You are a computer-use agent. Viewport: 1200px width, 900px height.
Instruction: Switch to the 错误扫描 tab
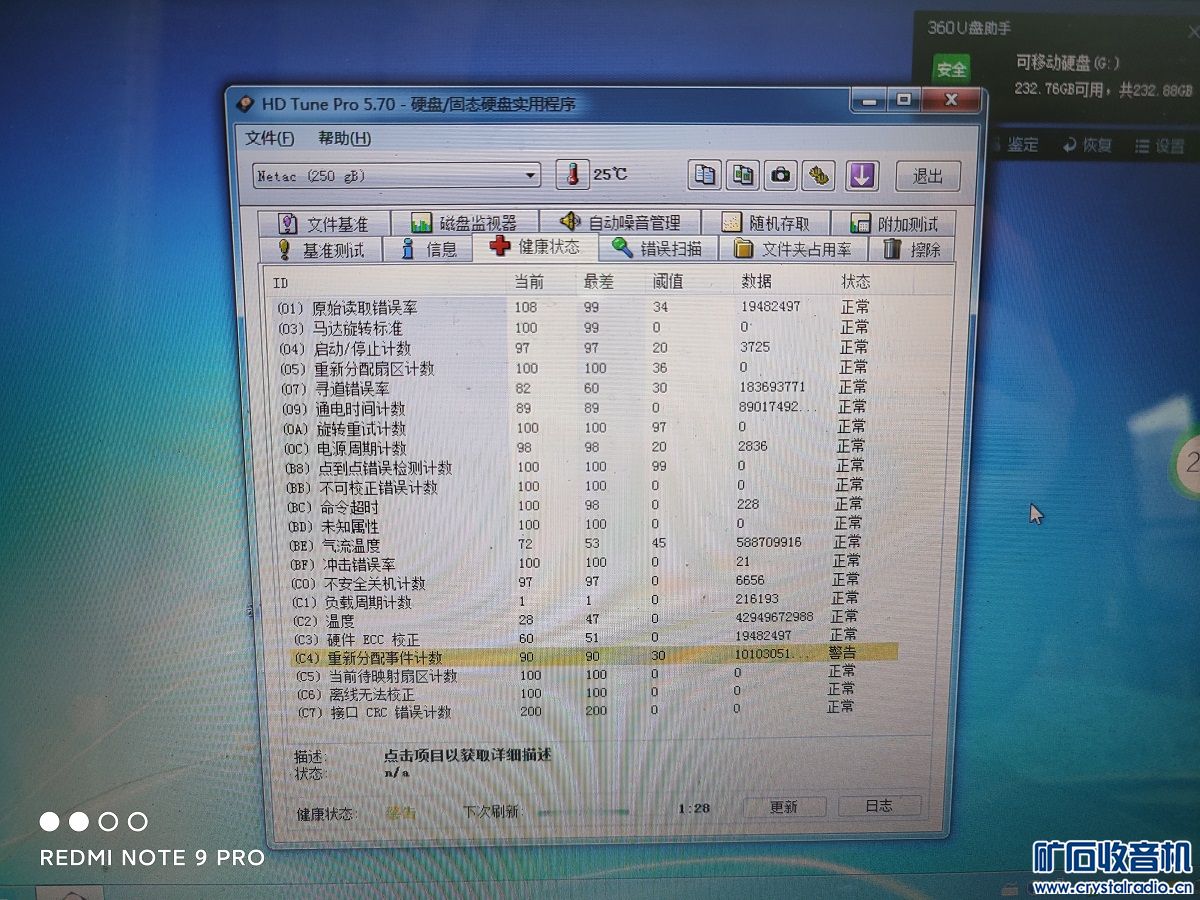658,249
